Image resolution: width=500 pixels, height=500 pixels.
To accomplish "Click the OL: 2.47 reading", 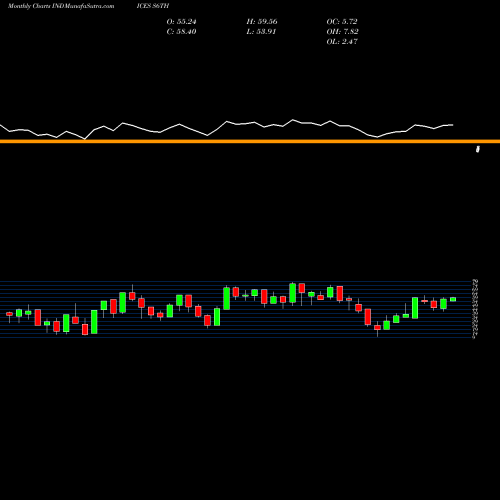I will click(x=342, y=42).
